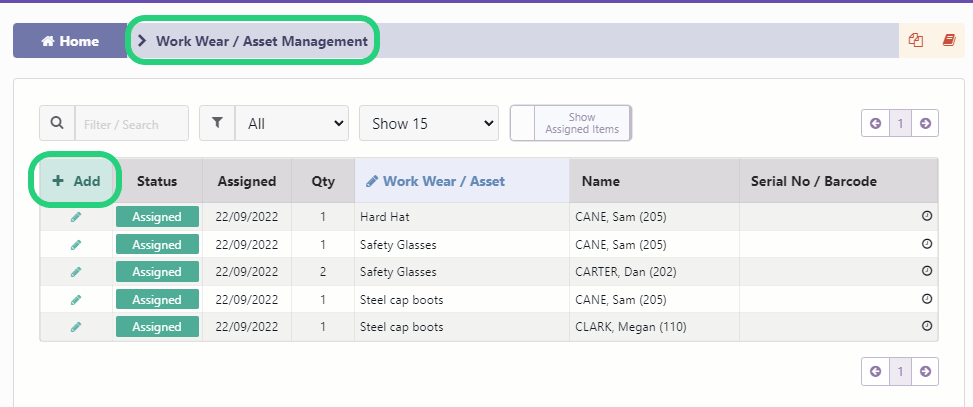Click the Status column header
The height and width of the screenshot is (407, 973).
[x=157, y=181]
